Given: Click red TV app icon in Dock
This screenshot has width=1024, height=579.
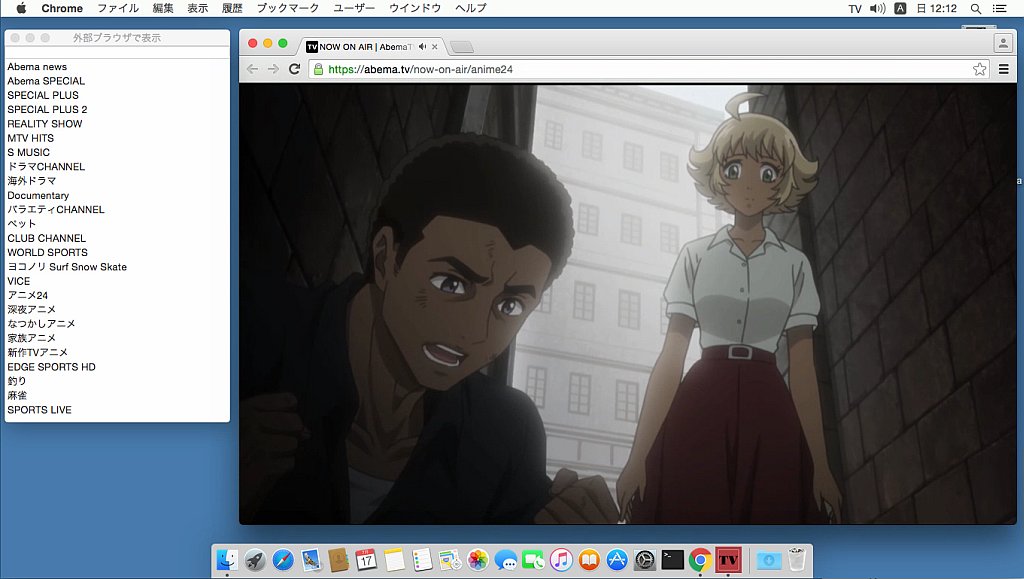Looking at the screenshot, I should tap(728, 560).
